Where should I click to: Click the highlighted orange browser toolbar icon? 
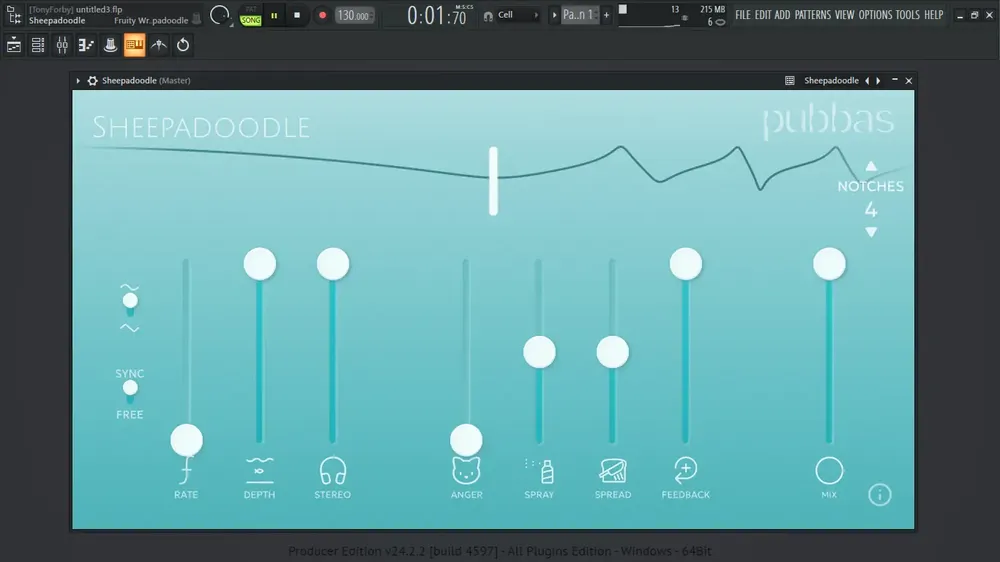coord(135,45)
